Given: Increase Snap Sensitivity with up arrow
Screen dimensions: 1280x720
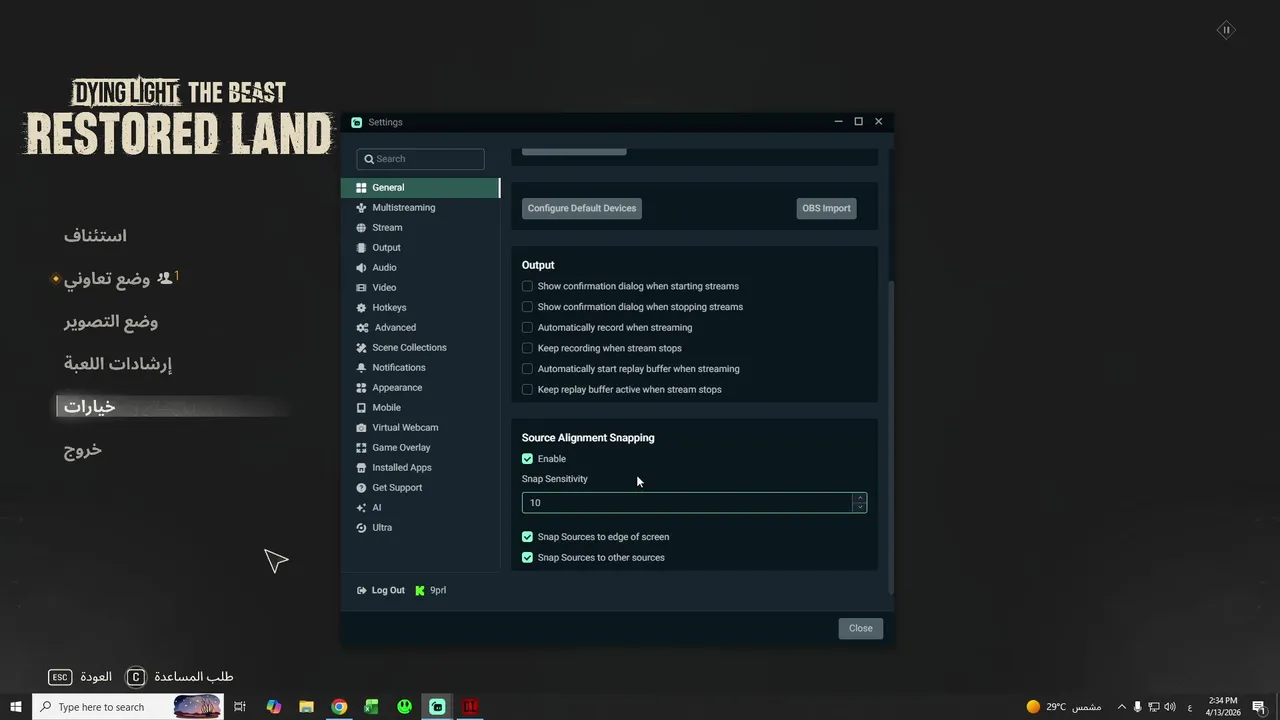Looking at the screenshot, I should [x=859, y=498].
